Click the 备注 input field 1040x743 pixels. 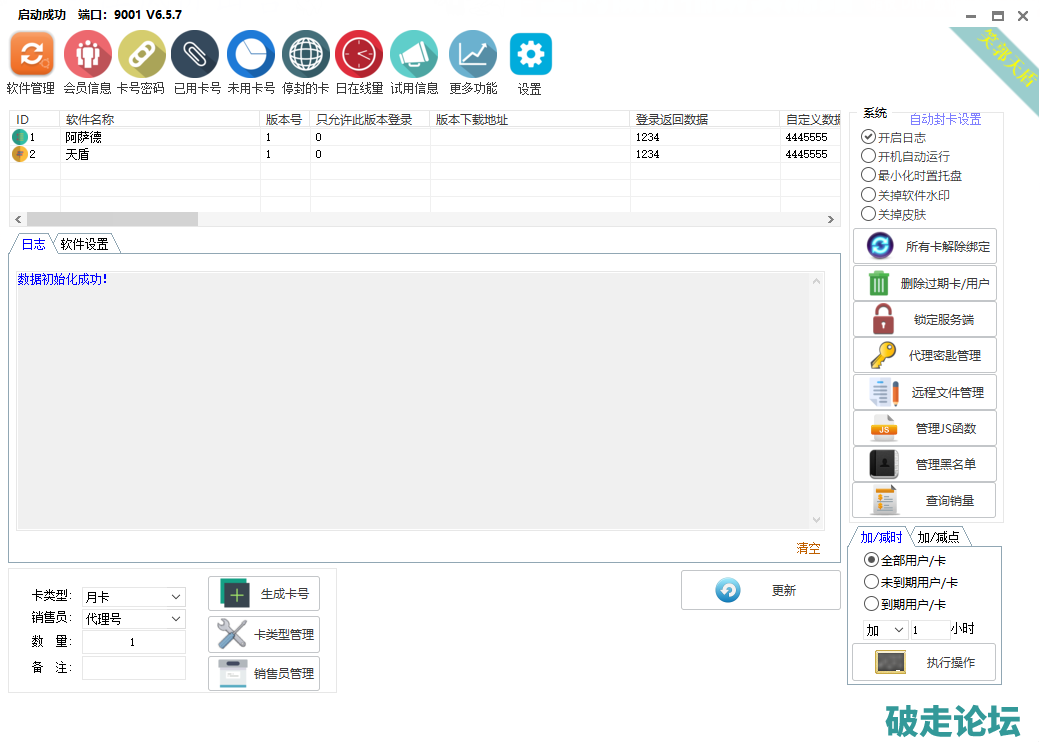click(x=133, y=668)
